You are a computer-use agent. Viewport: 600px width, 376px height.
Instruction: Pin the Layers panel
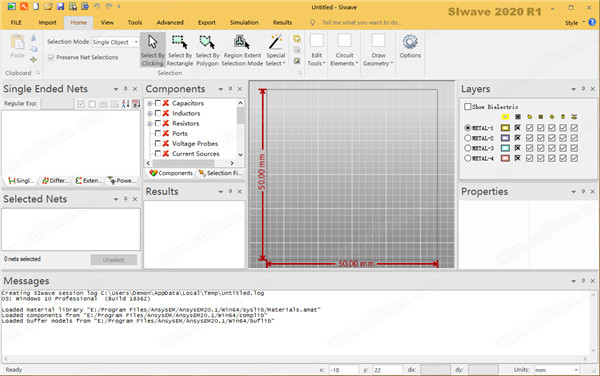point(583,89)
